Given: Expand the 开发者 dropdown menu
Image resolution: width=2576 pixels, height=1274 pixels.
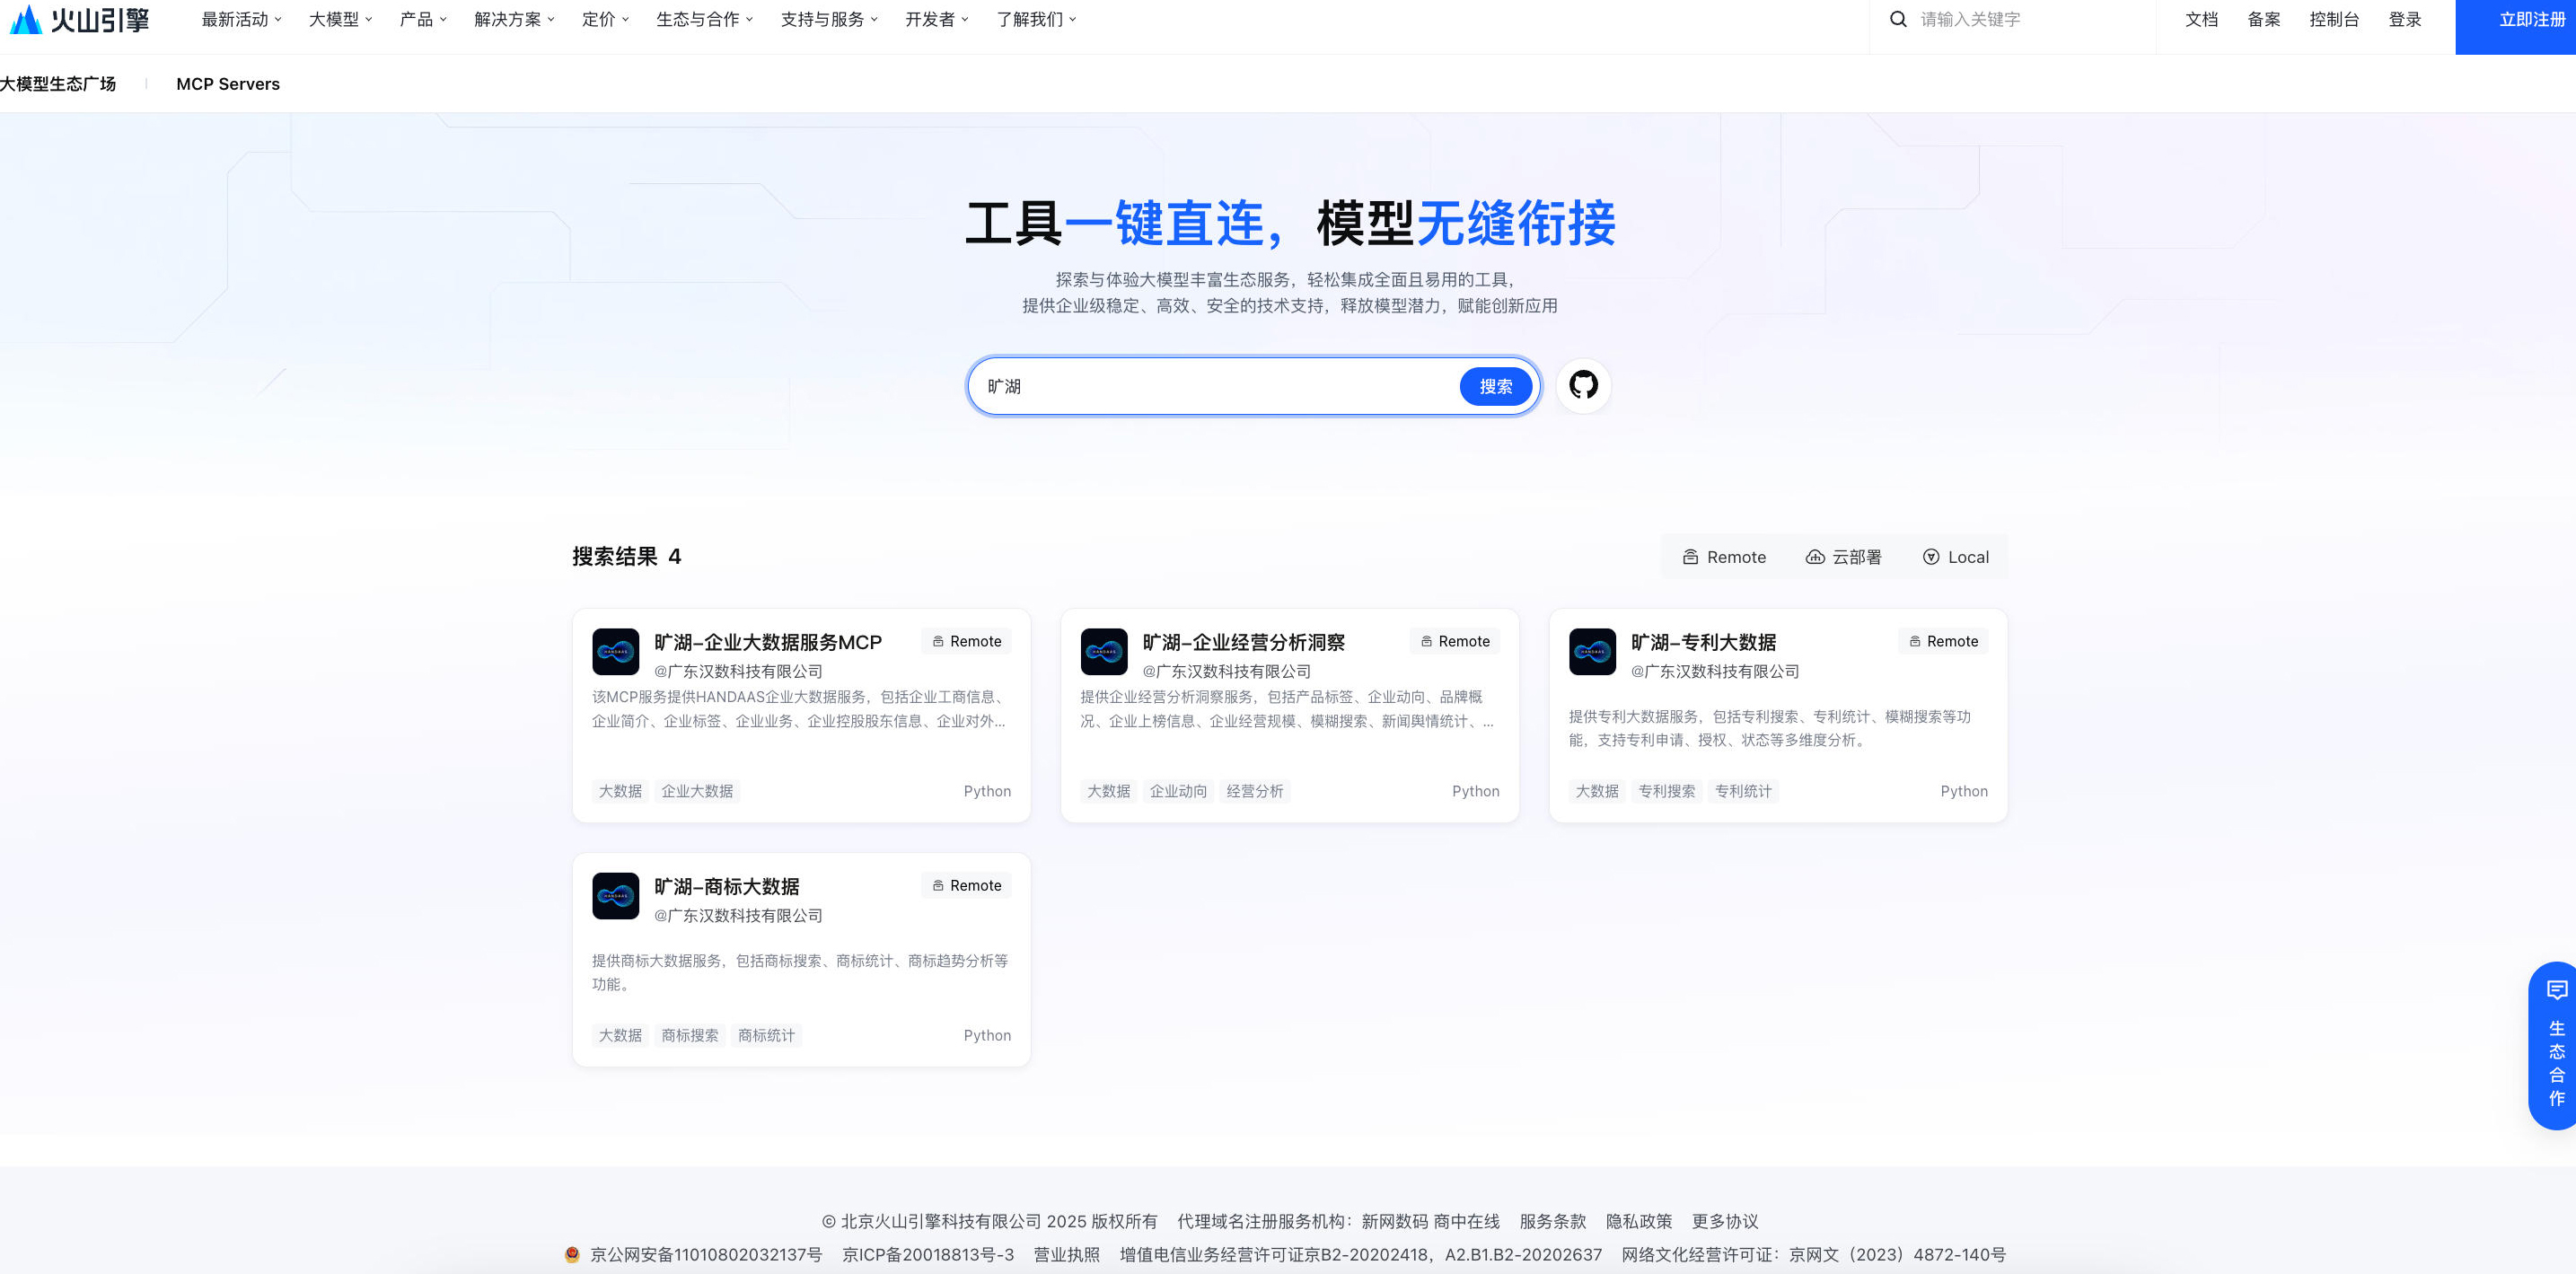Looking at the screenshot, I should 934,18.
